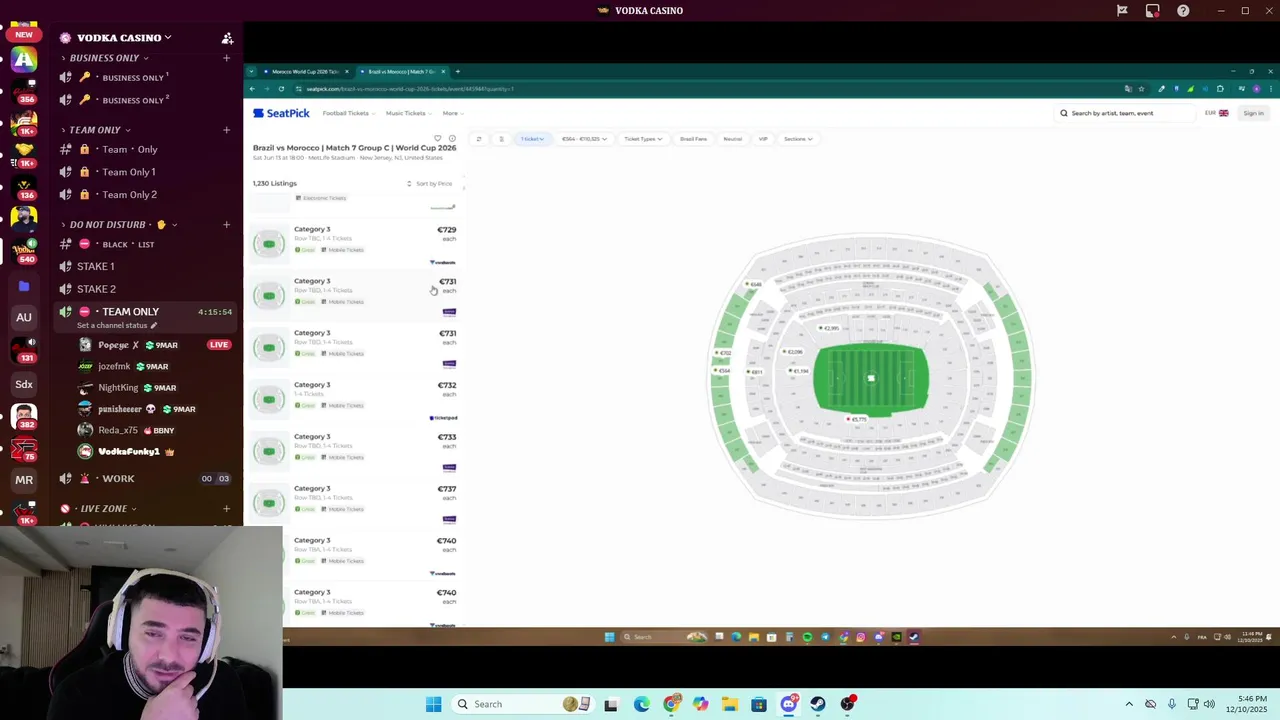Image resolution: width=1280 pixels, height=720 pixels.
Task: Go back in shared browser
Action: pyautogui.click(x=252, y=89)
